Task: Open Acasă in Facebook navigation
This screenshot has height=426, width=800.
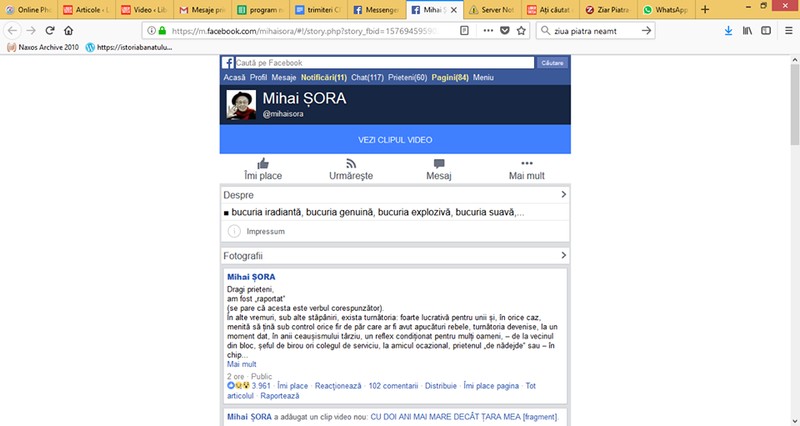Action: (x=234, y=78)
